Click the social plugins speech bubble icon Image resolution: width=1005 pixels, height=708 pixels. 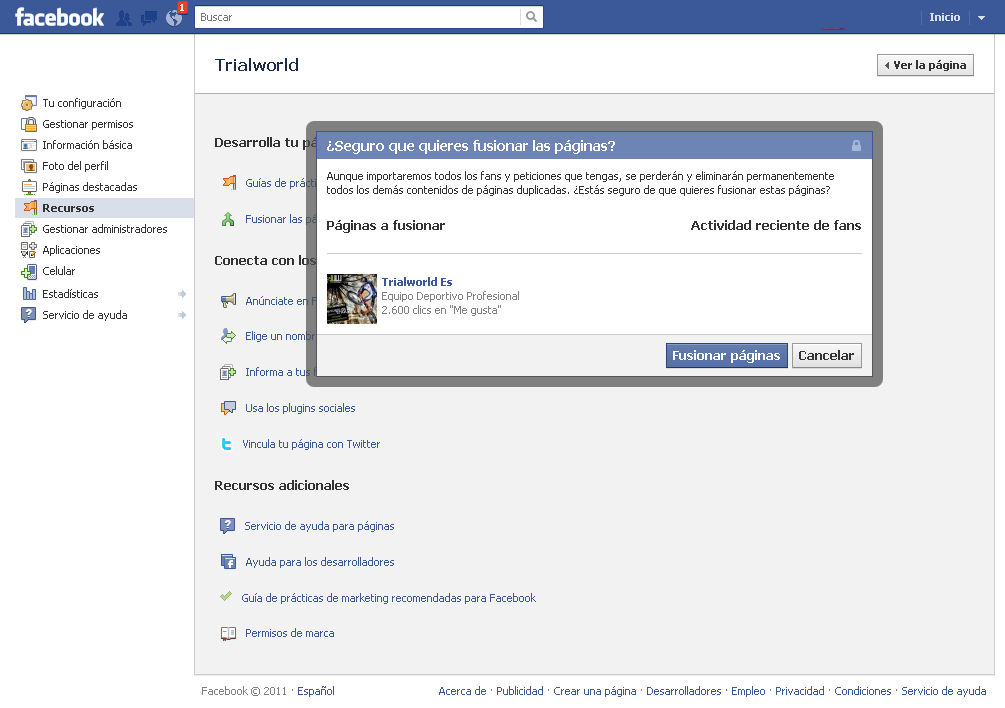(x=228, y=408)
